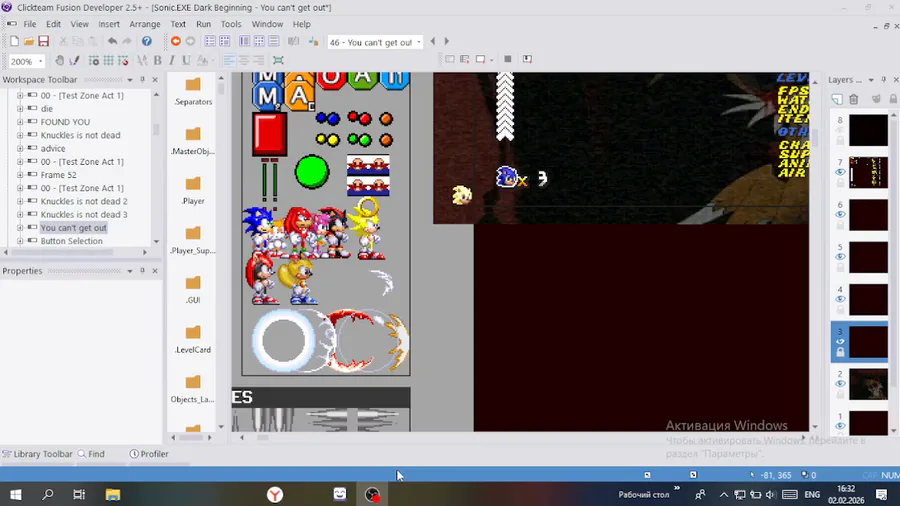Expand the 'FOUND YOU' frame node

tap(20, 122)
